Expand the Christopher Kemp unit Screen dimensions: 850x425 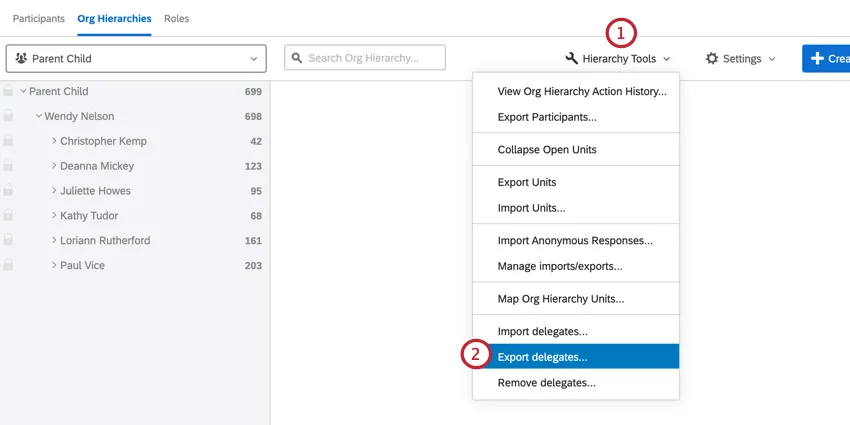click(54, 141)
